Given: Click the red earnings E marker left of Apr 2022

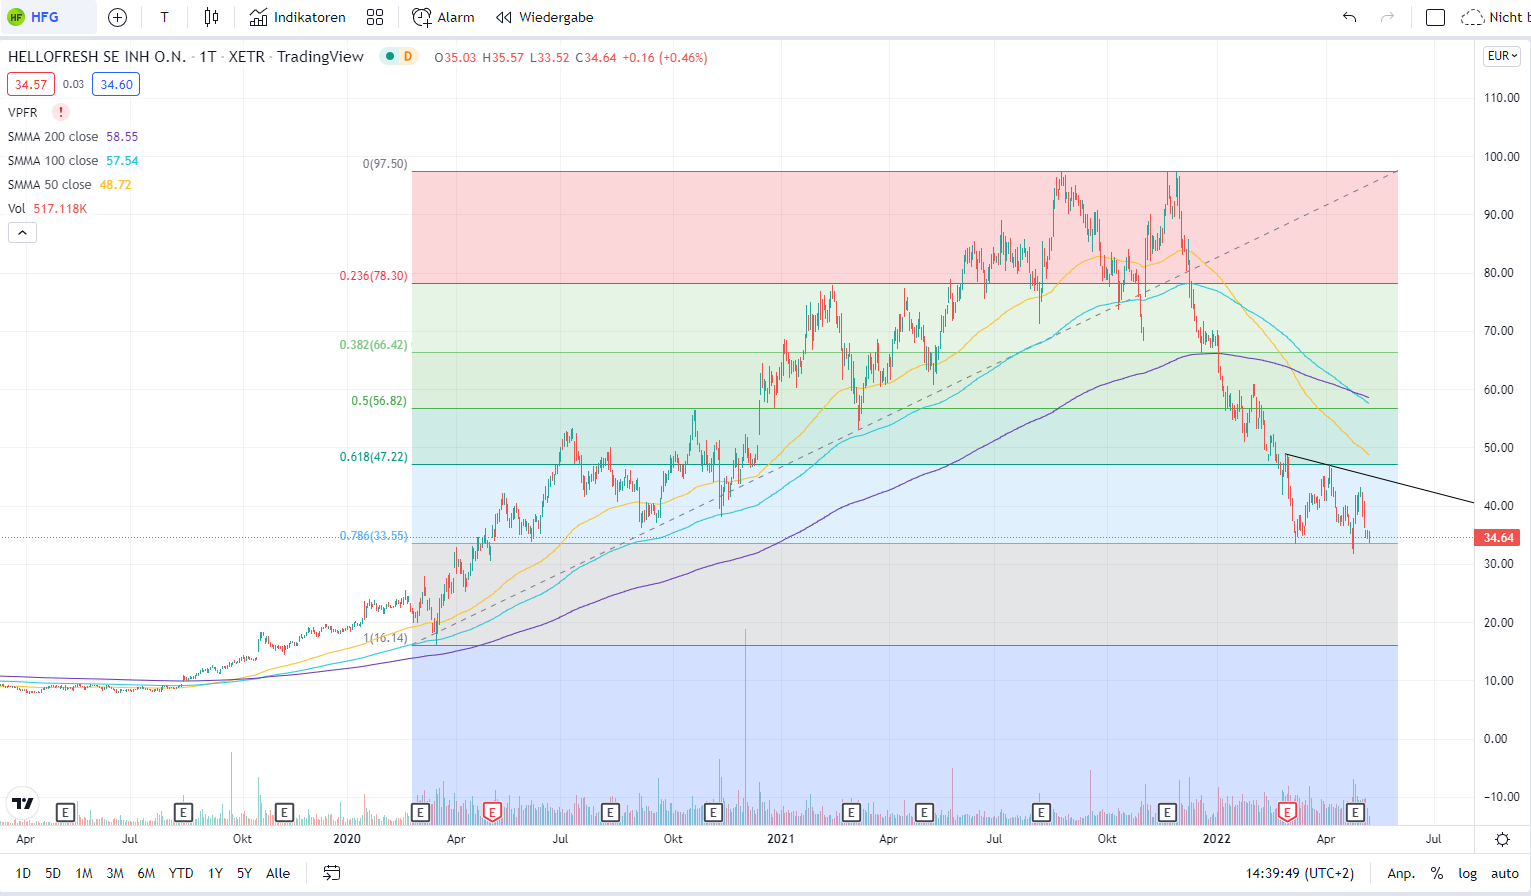Looking at the screenshot, I should 1288,812.
